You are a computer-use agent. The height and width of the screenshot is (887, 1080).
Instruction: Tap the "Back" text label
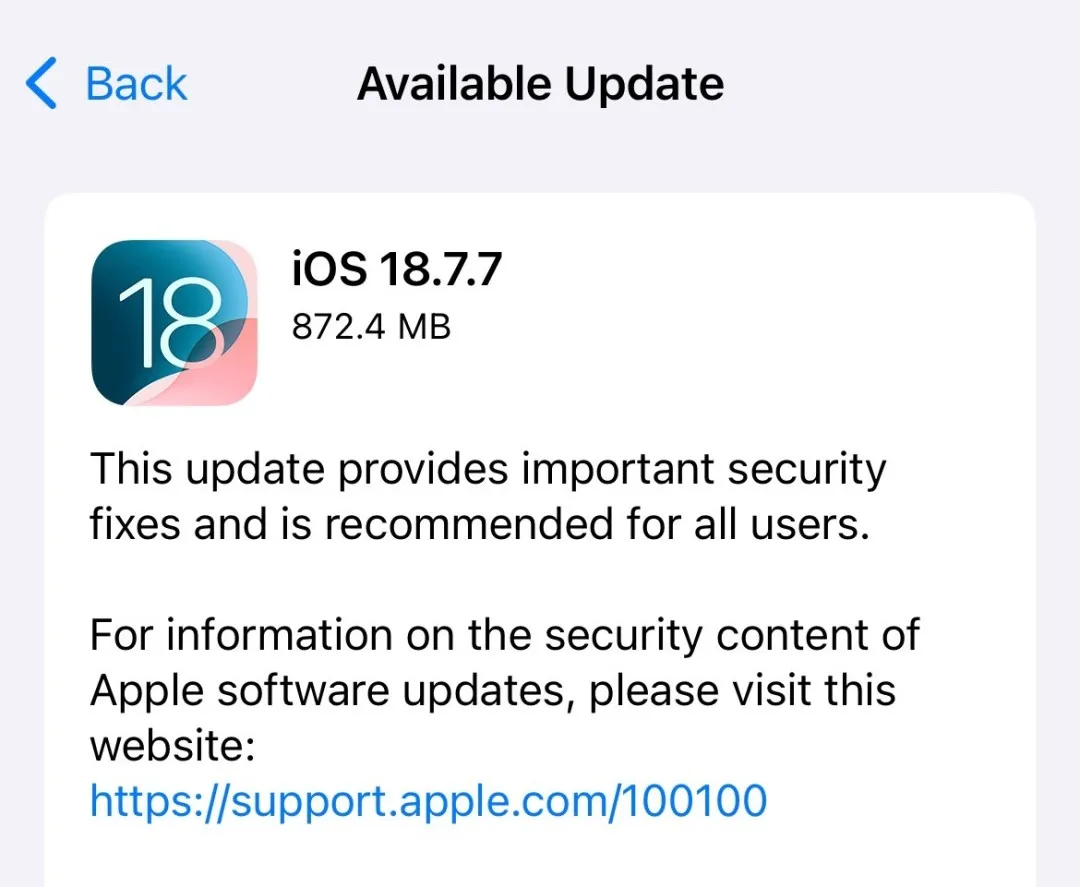(136, 85)
